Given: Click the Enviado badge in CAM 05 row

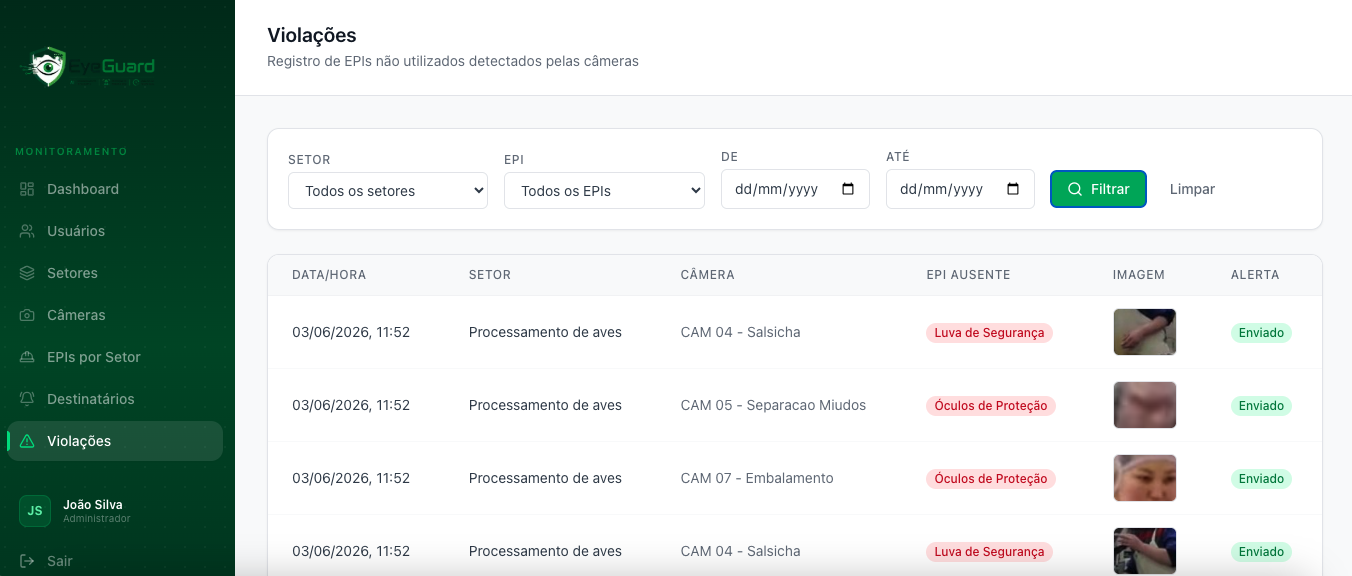Looking at the screenshot, I should coord(1261,406).
